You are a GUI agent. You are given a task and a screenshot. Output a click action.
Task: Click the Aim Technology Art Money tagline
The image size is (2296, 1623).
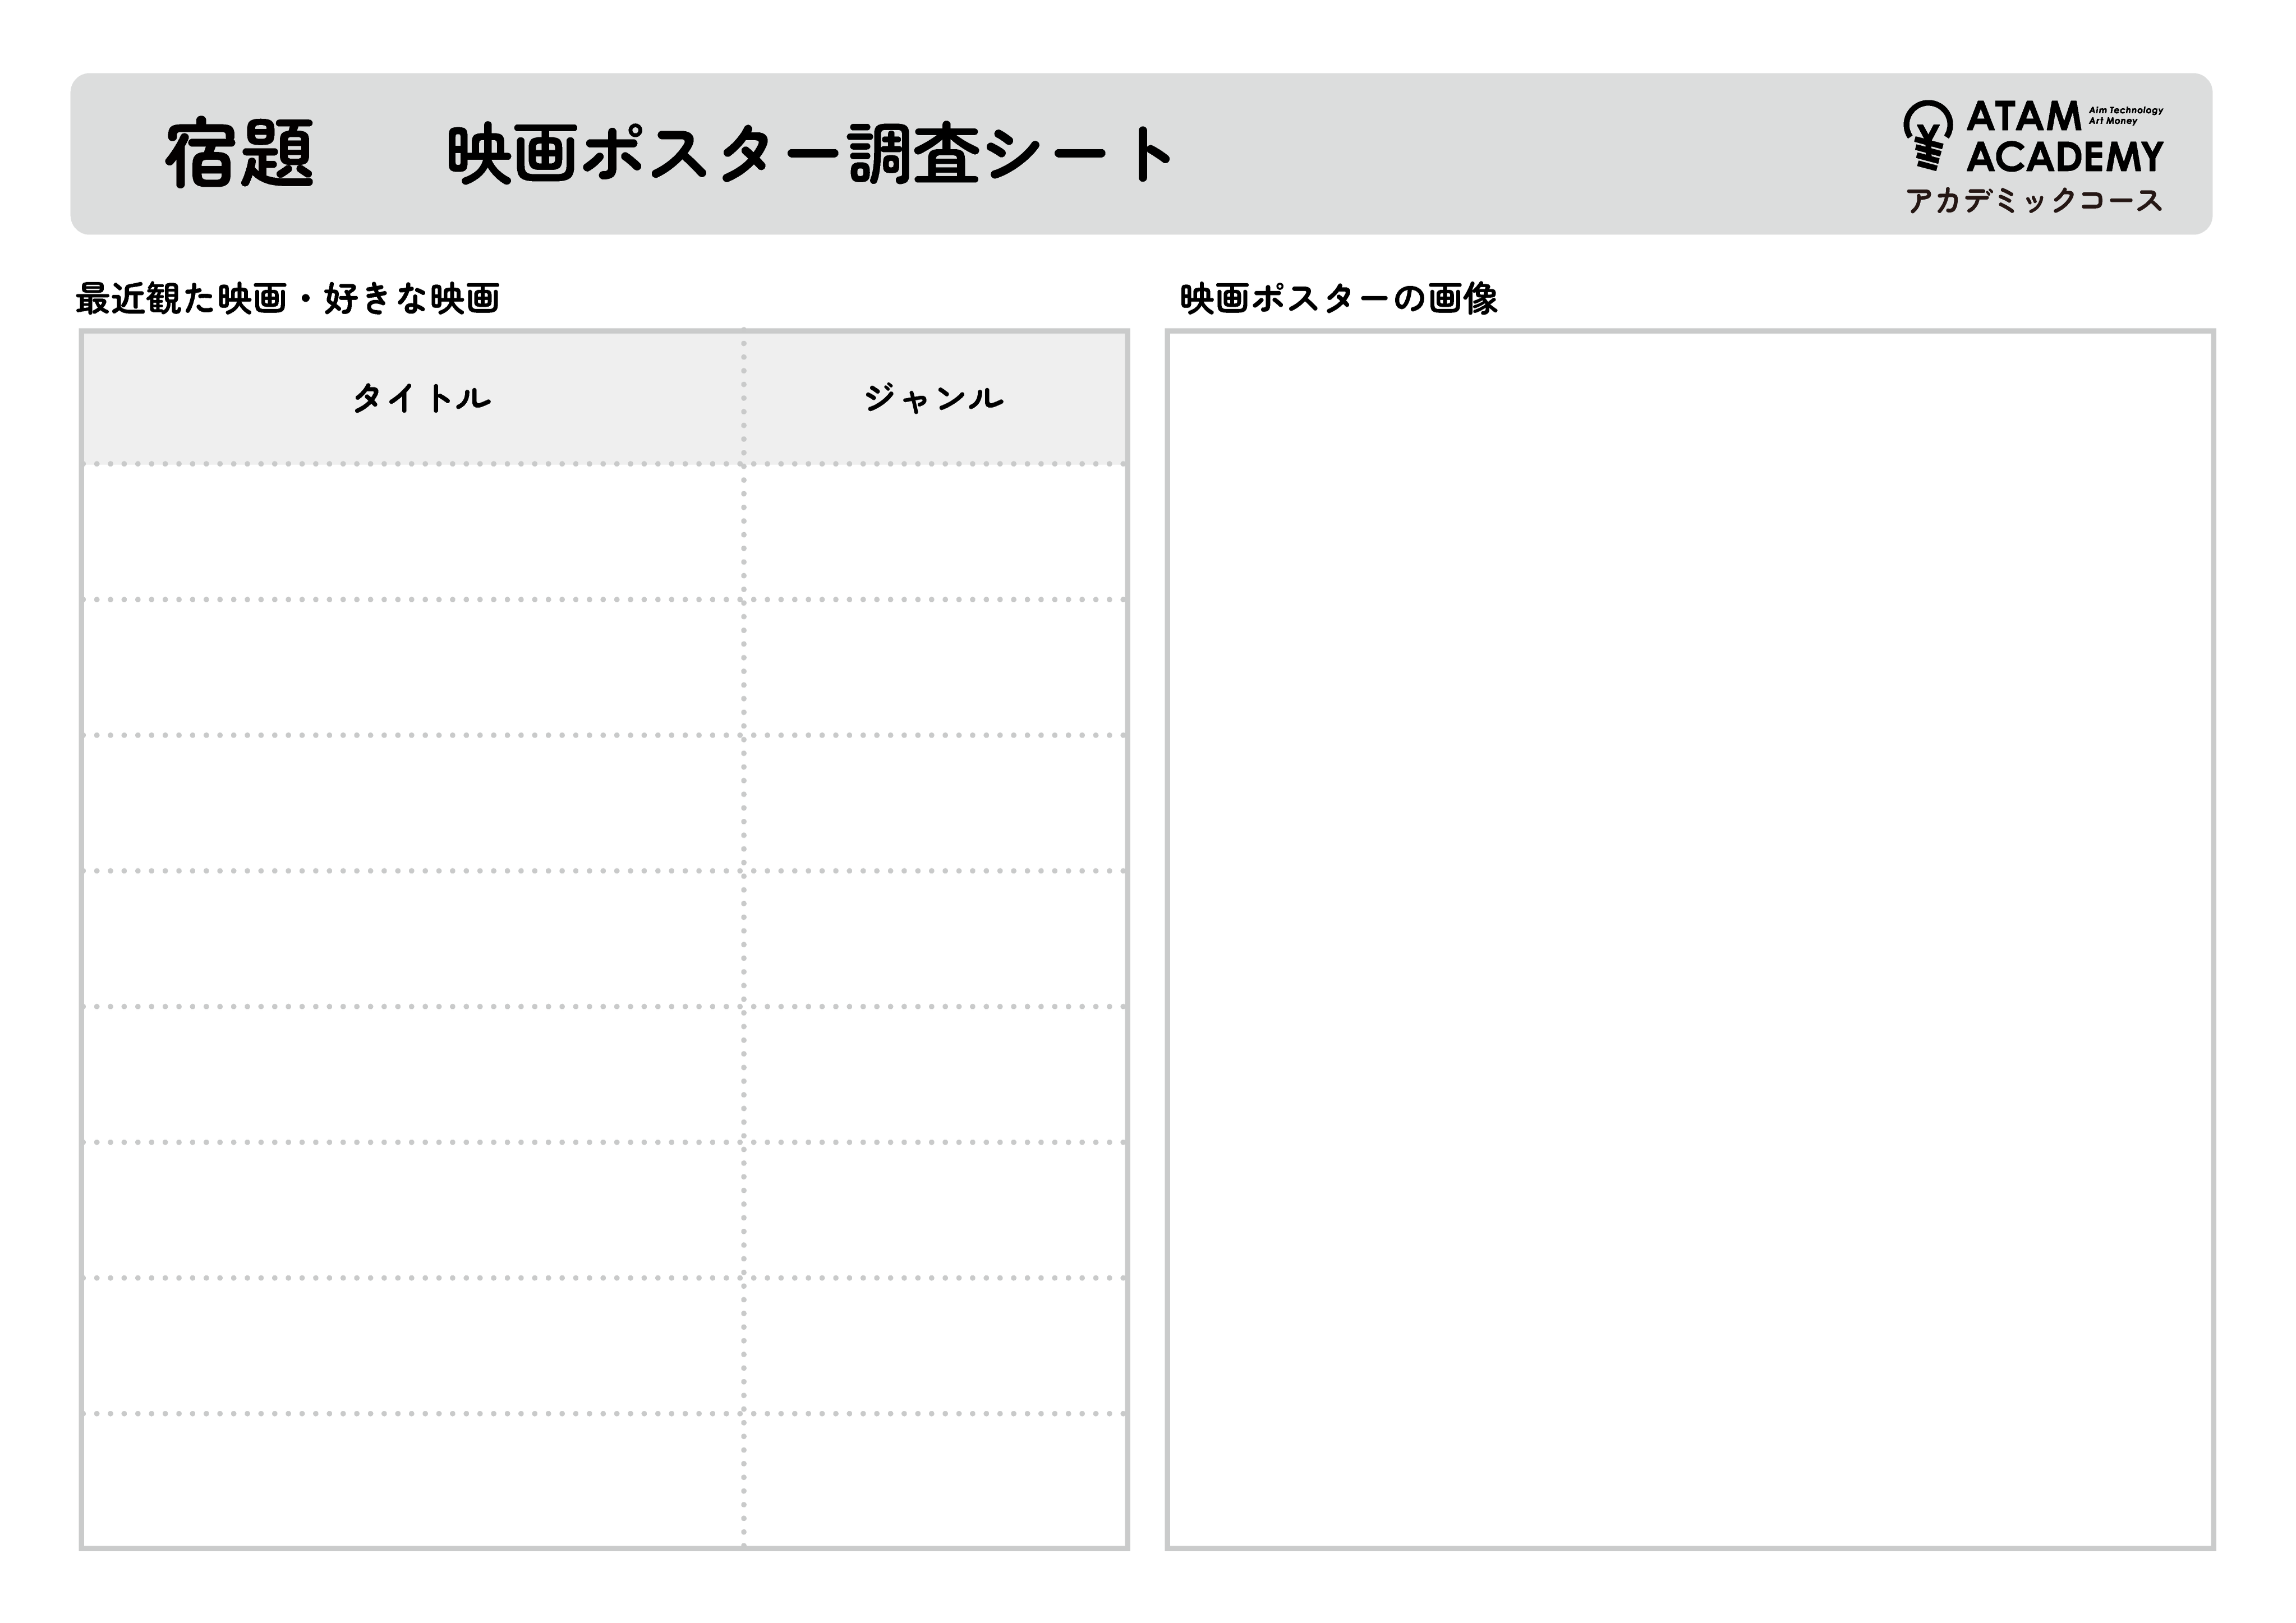[x=2126, y=115]
